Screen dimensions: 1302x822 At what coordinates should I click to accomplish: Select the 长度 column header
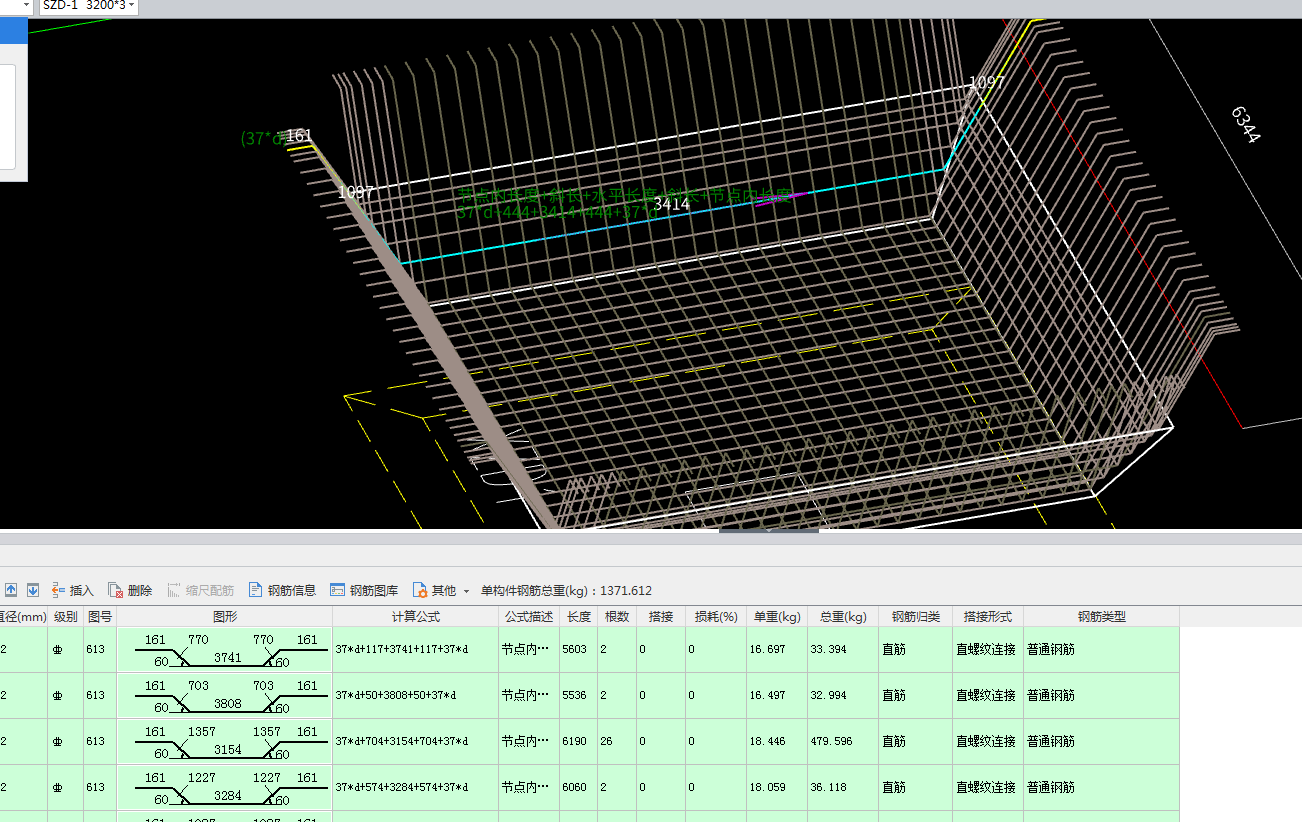click(579, 617)
